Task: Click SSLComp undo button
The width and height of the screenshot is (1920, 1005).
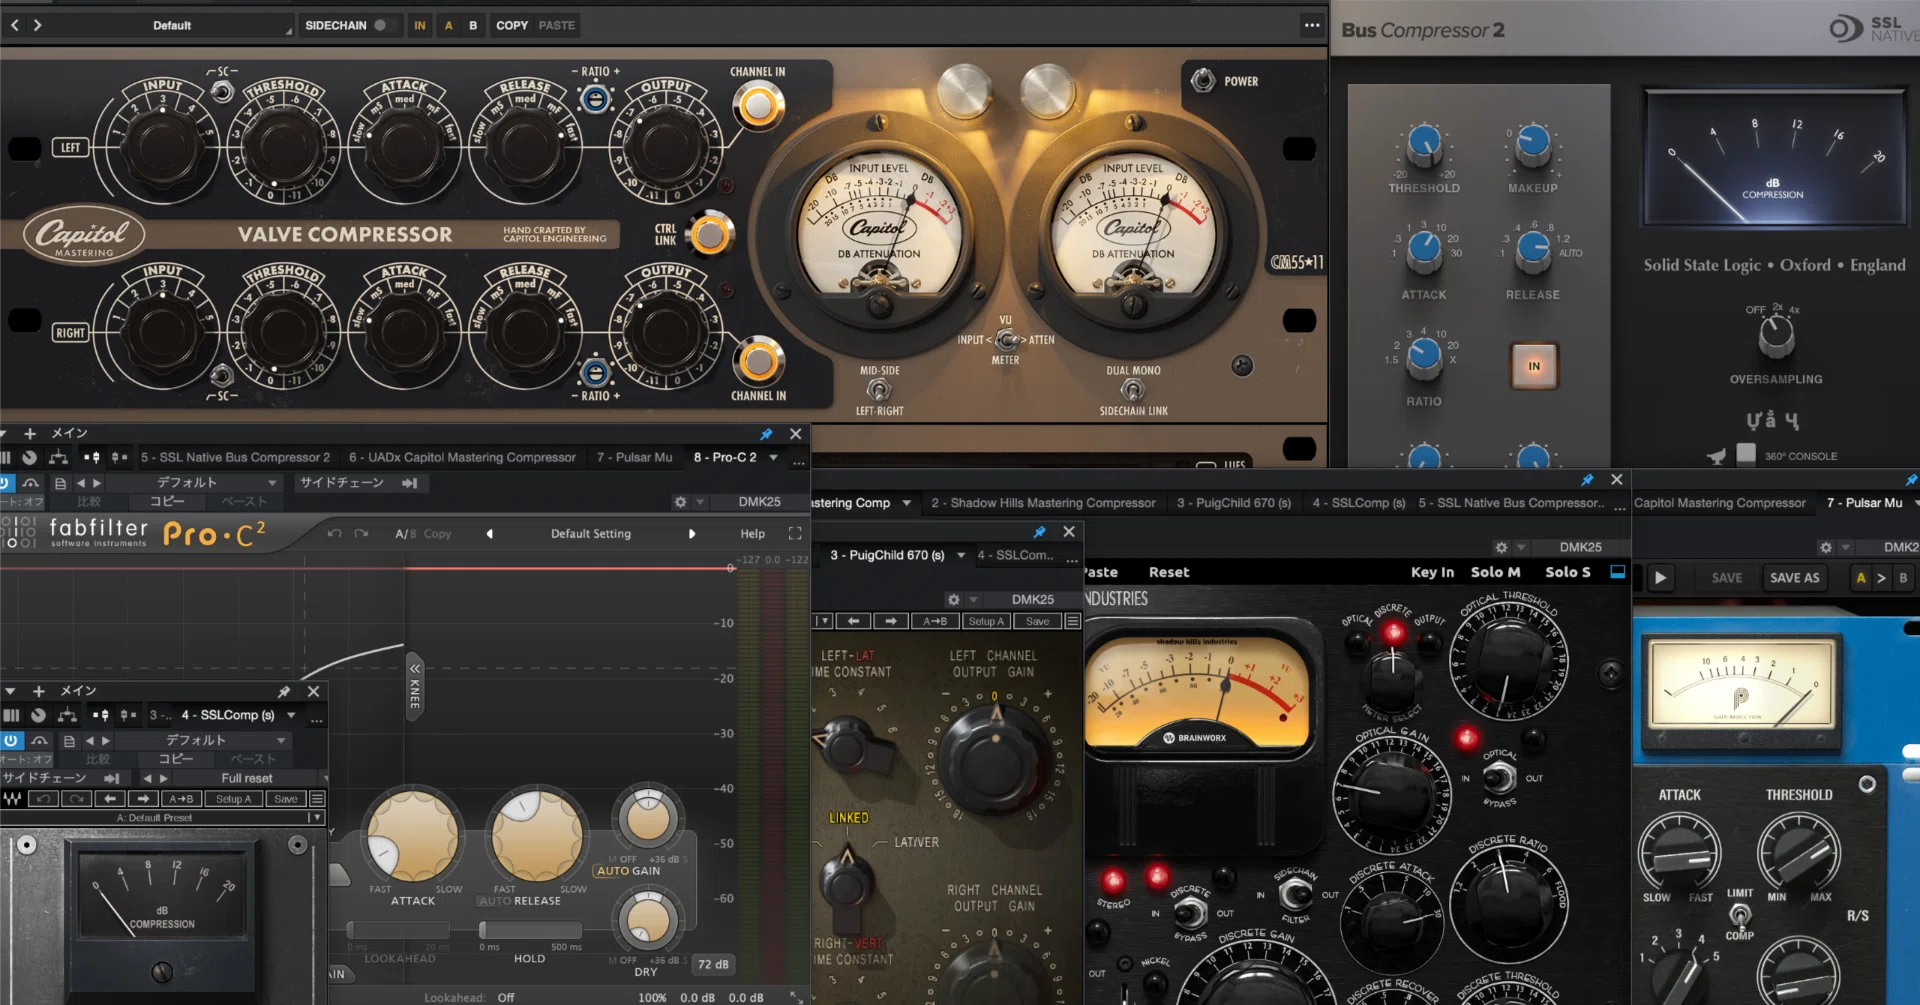Action: click(43, 799)
